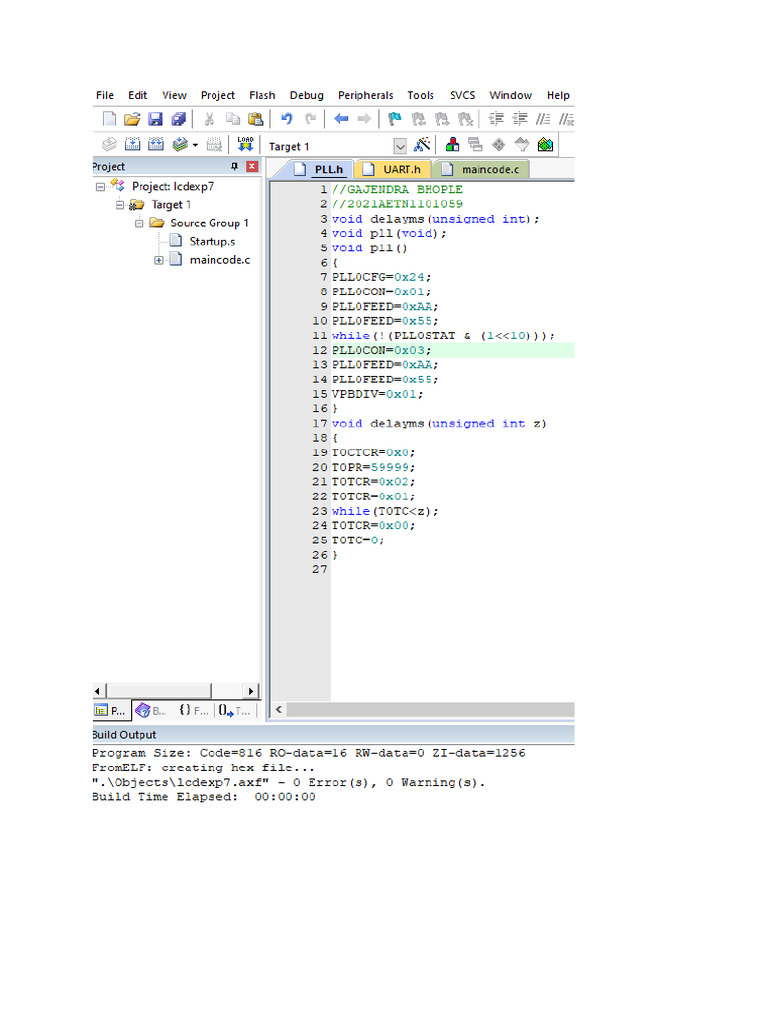Expand the maincode.c tree node
Screen dimensions: 768x1024
[159, 260]
